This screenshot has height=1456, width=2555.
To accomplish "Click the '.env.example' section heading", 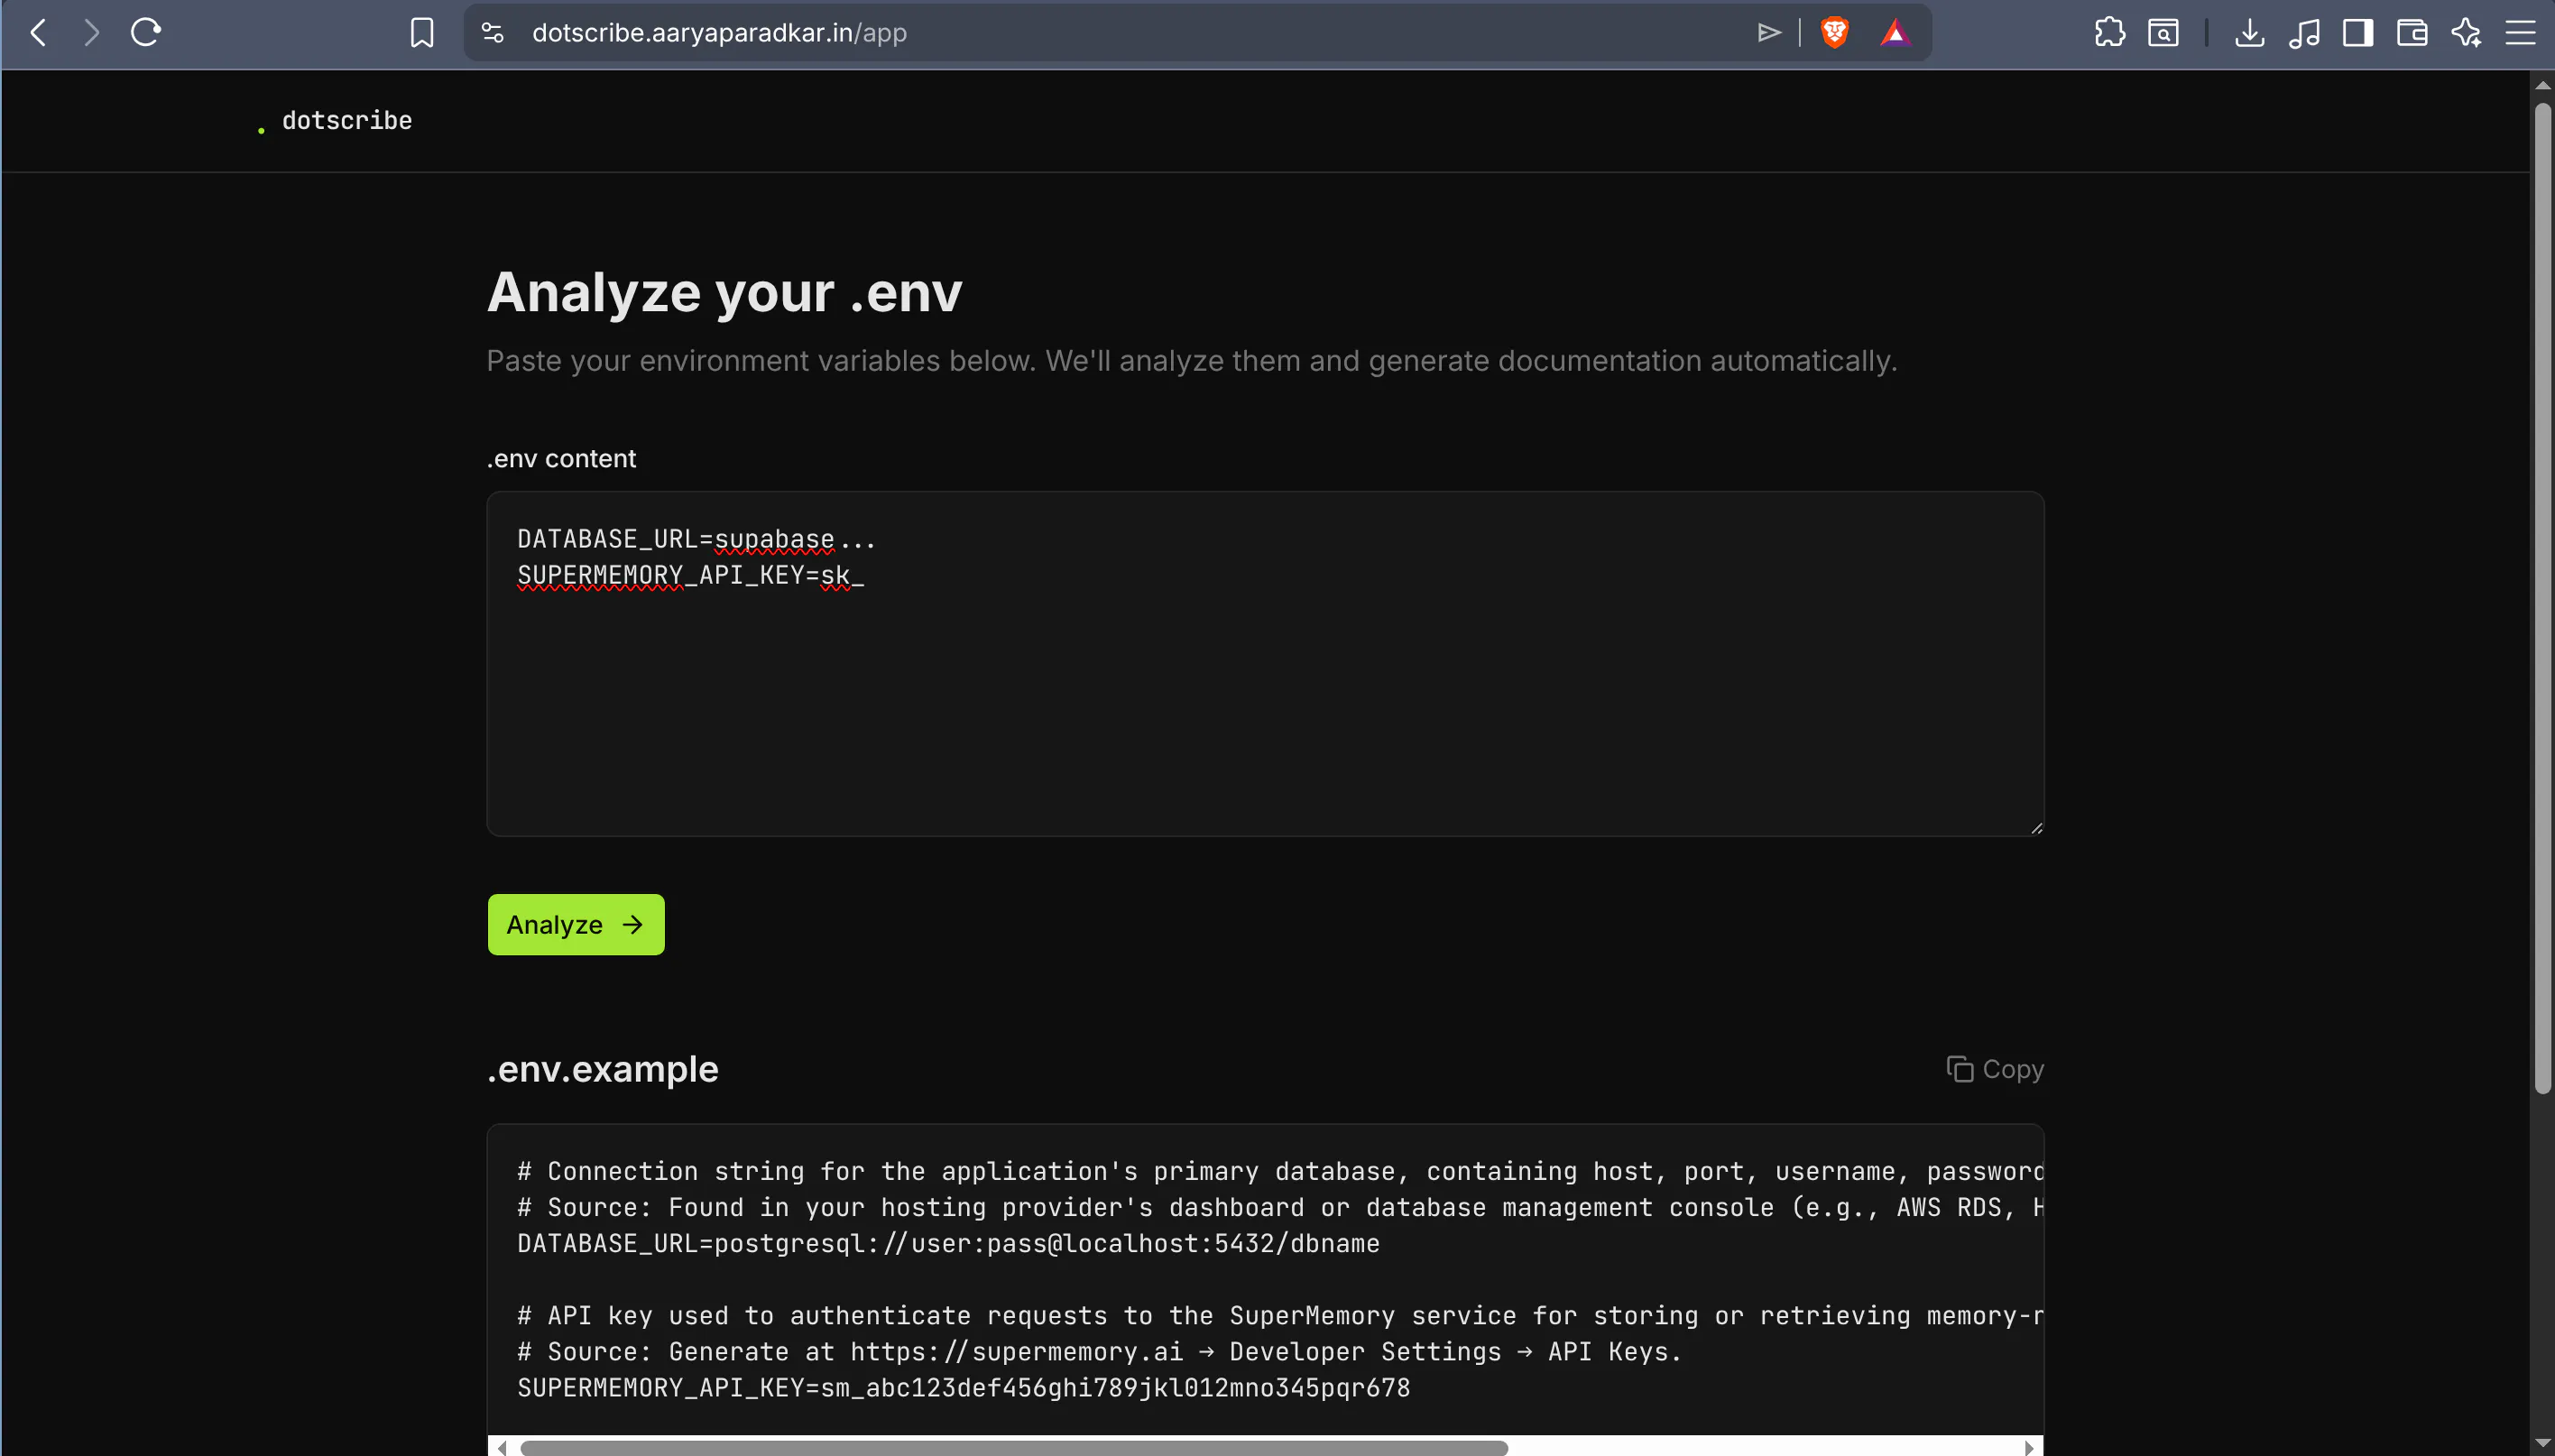I will pos(602,1069).
